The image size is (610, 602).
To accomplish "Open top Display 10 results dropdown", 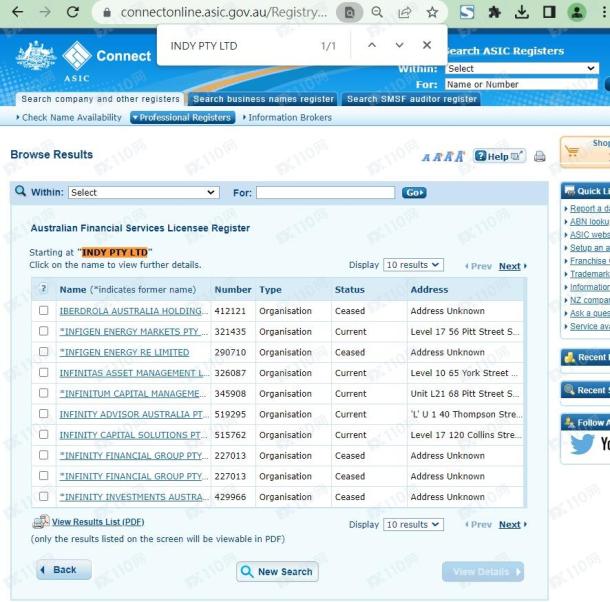I will tap(413, 265).
